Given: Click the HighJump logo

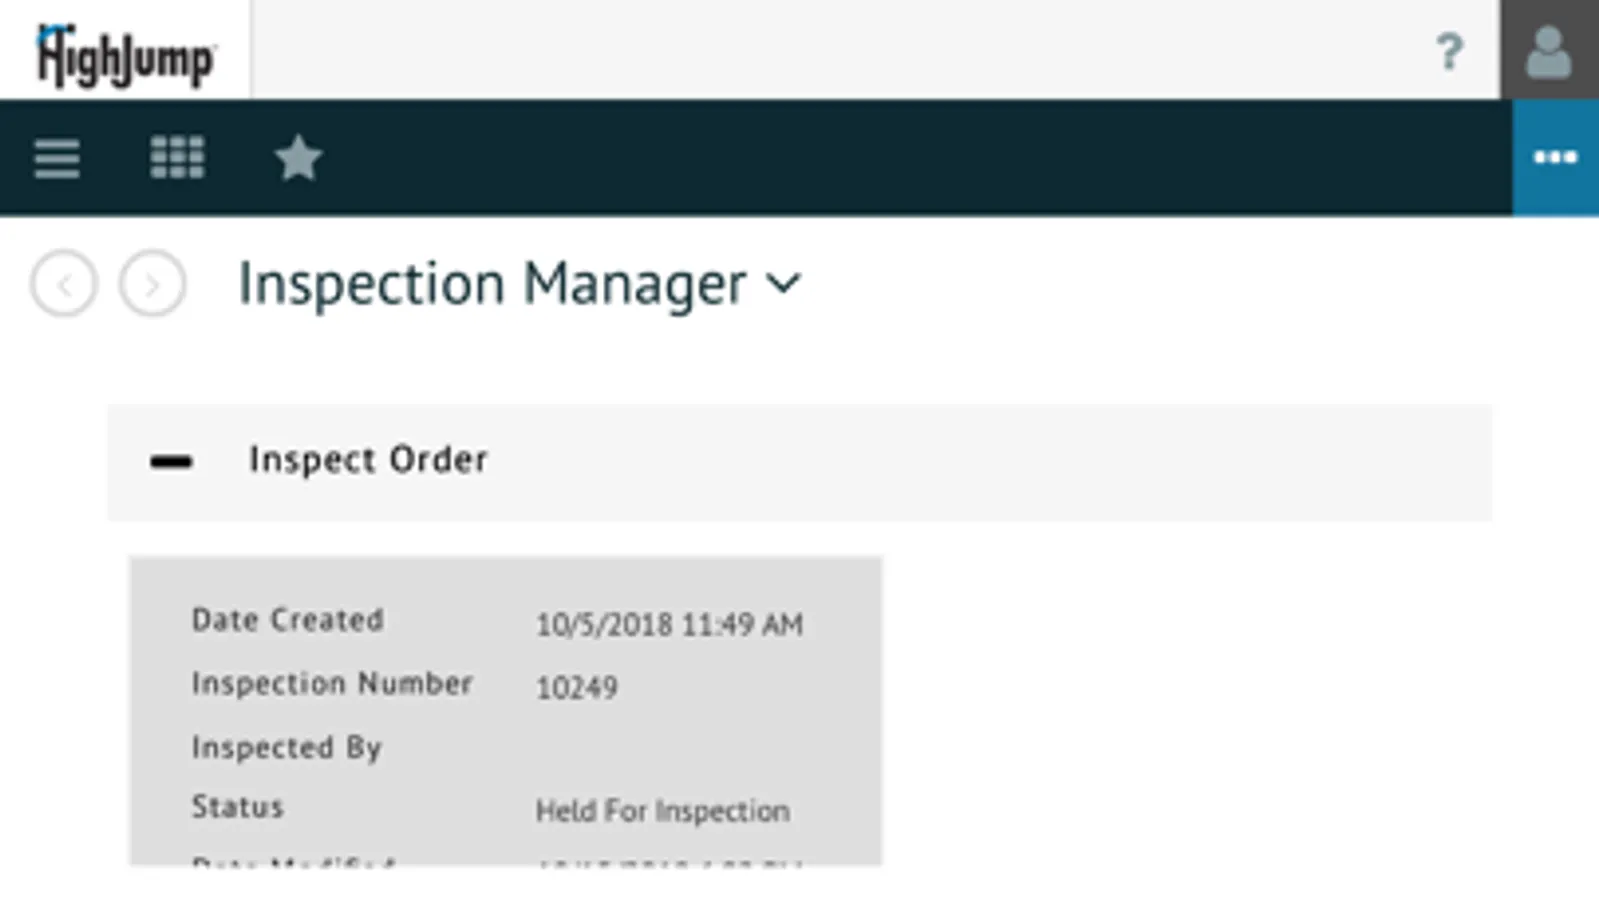Looking at the screenshot, I should (x=125, y=55).
